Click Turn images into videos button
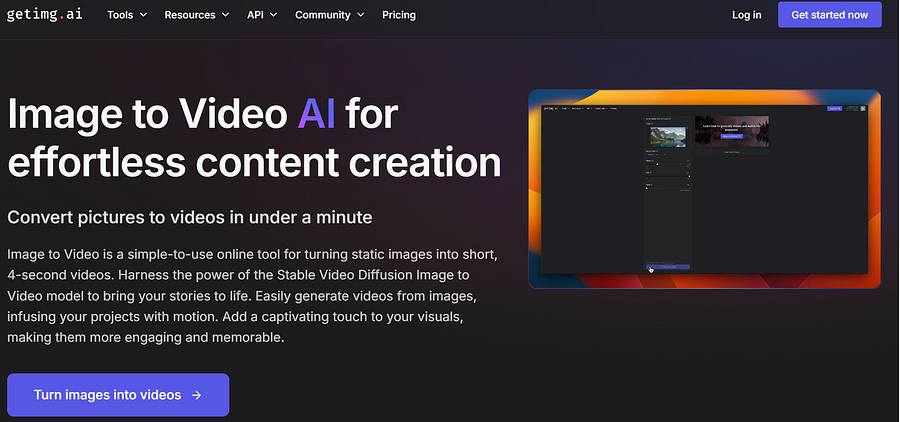 coord(118,395)
